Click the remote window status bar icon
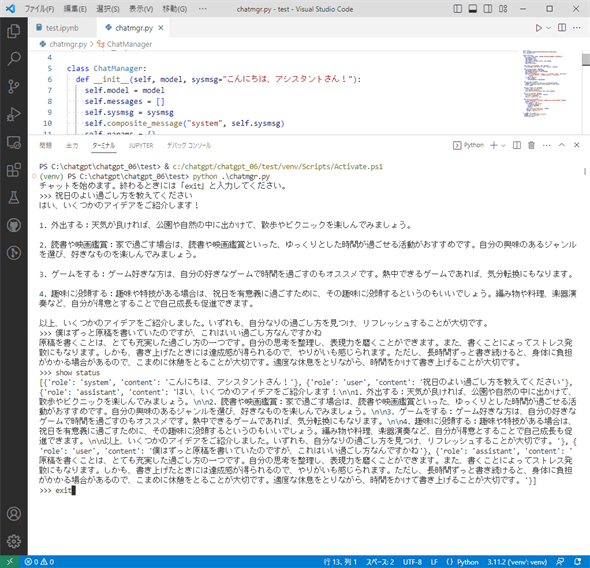590x568 pixels. tap(10, 562)
